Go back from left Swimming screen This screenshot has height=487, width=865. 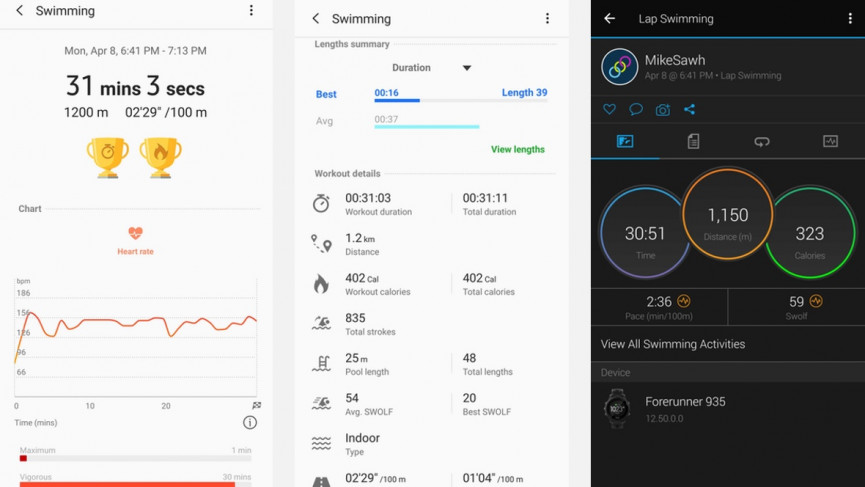[x=19, y=10]
